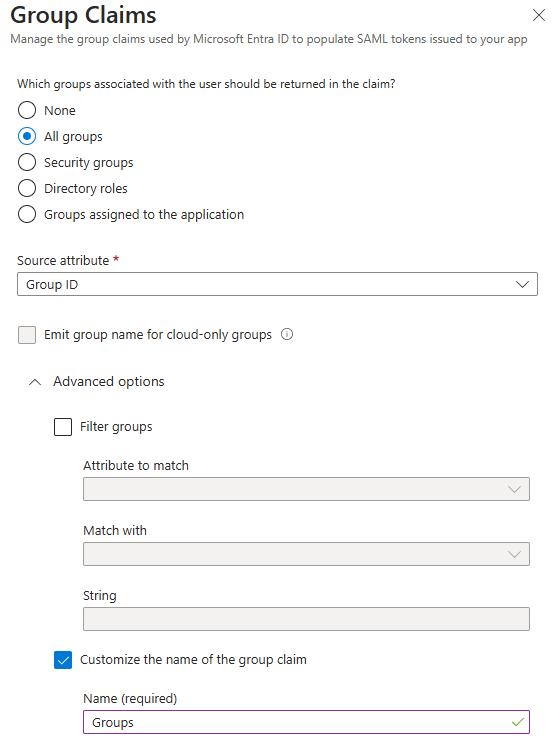Open the Match with dropdown
Image resolution: width=555 pixels, height=747 pixels.
coord(306,554)
